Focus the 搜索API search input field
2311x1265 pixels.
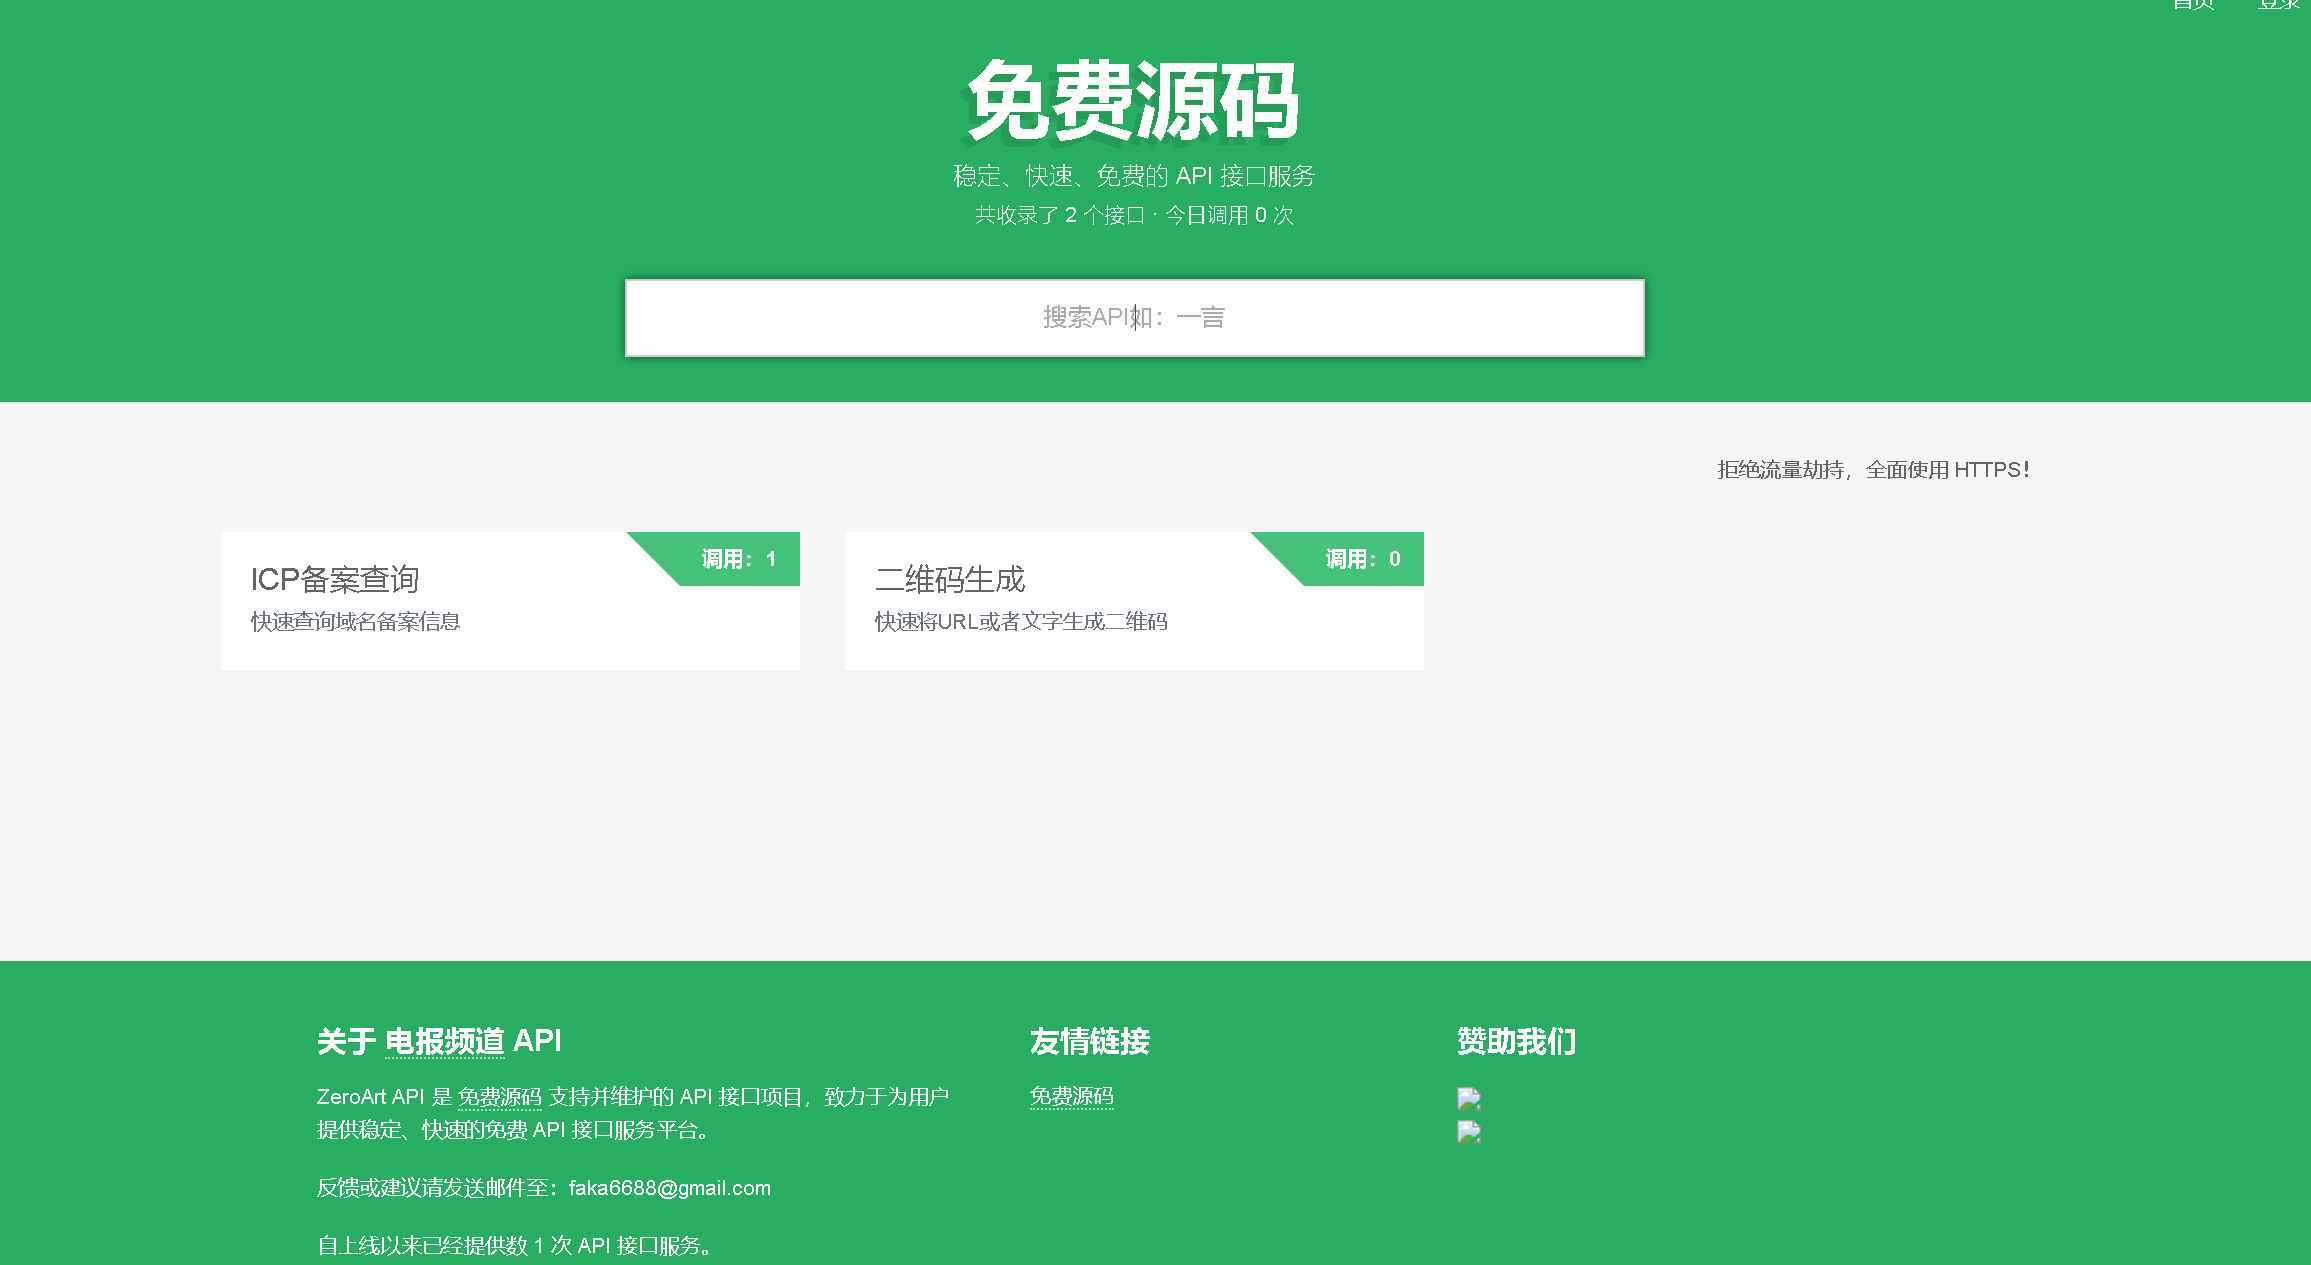click(x=1133, y=317)
